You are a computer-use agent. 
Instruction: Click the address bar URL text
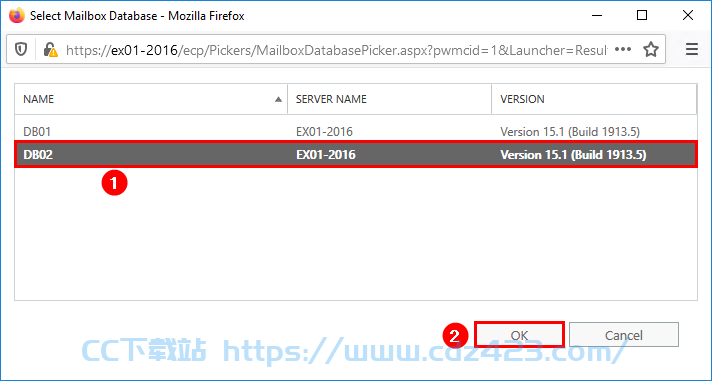pos(336,50)
